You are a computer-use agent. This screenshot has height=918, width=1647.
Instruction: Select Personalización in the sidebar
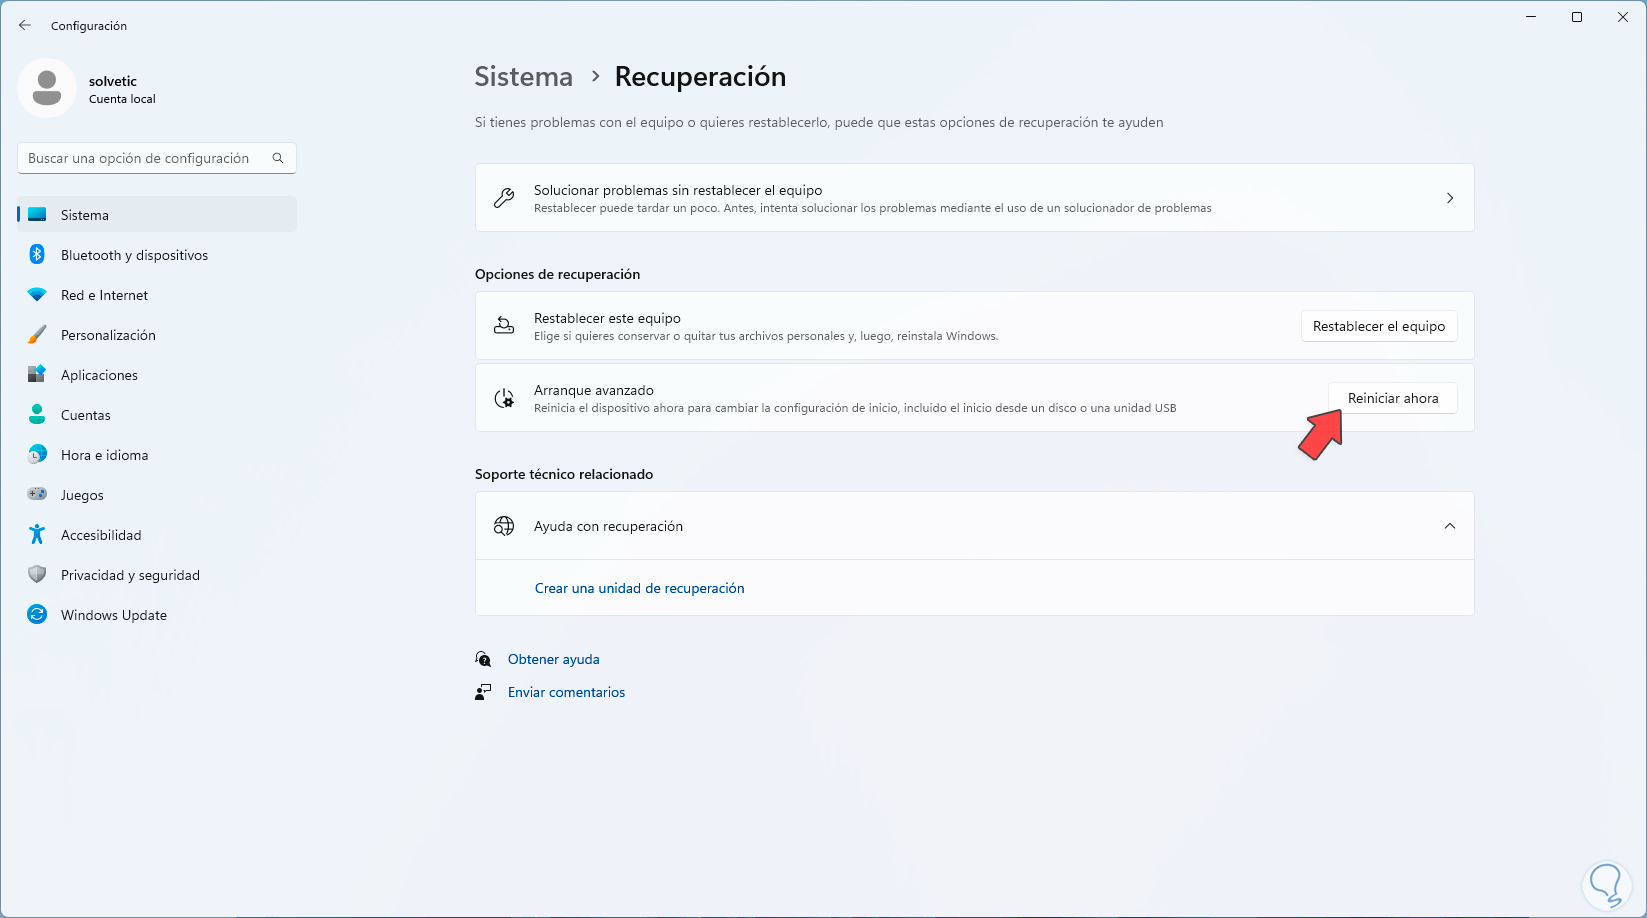pos(157,335)
